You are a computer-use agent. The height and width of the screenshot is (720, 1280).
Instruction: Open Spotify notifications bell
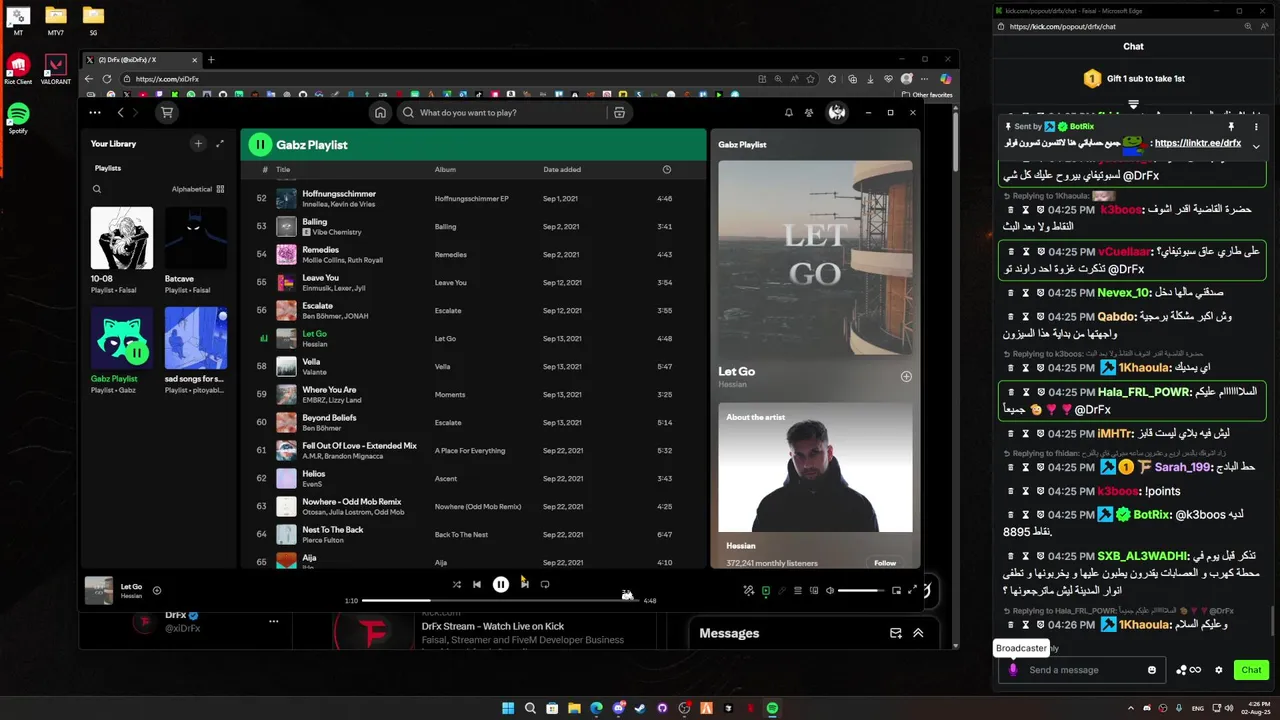tap(788, 113)
